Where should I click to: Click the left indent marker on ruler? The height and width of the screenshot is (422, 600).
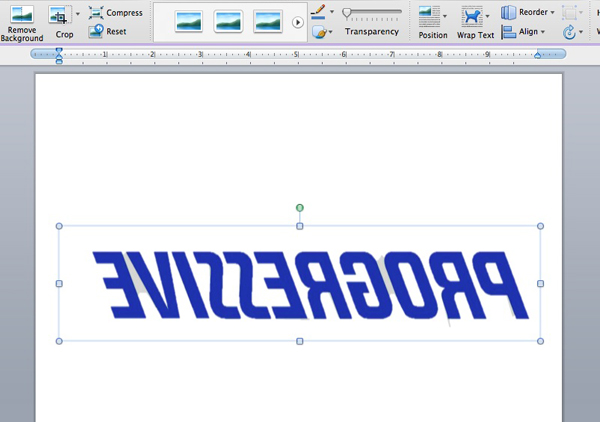pyautogui.click(x=59, y=55)
